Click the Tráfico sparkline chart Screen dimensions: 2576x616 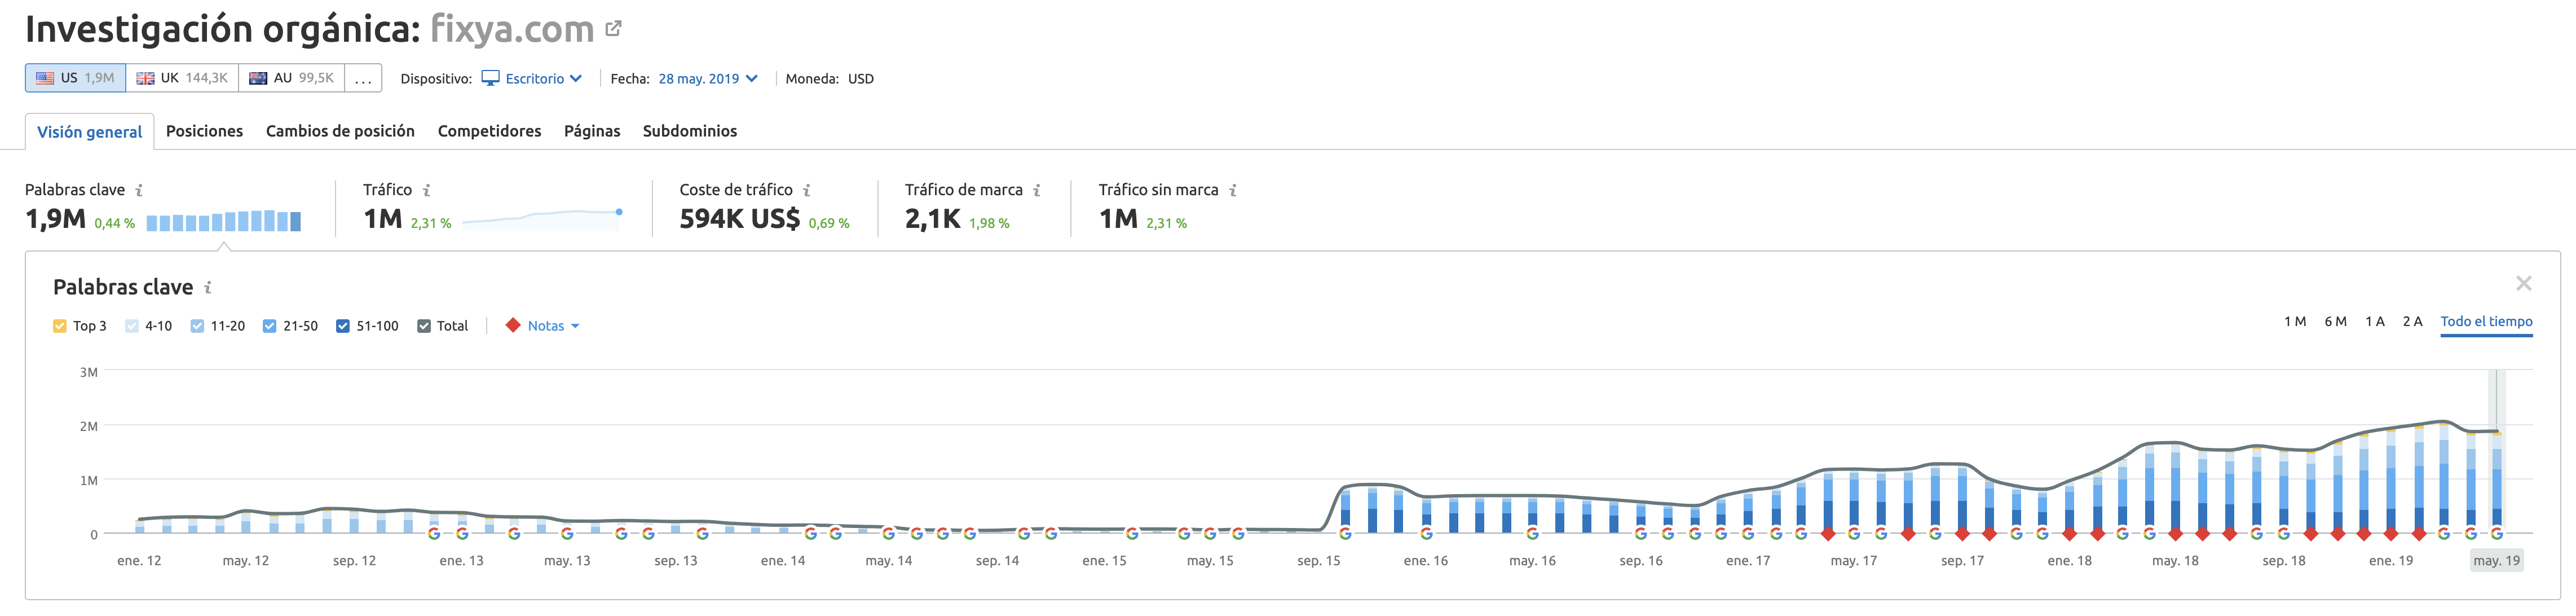(542, 219)
